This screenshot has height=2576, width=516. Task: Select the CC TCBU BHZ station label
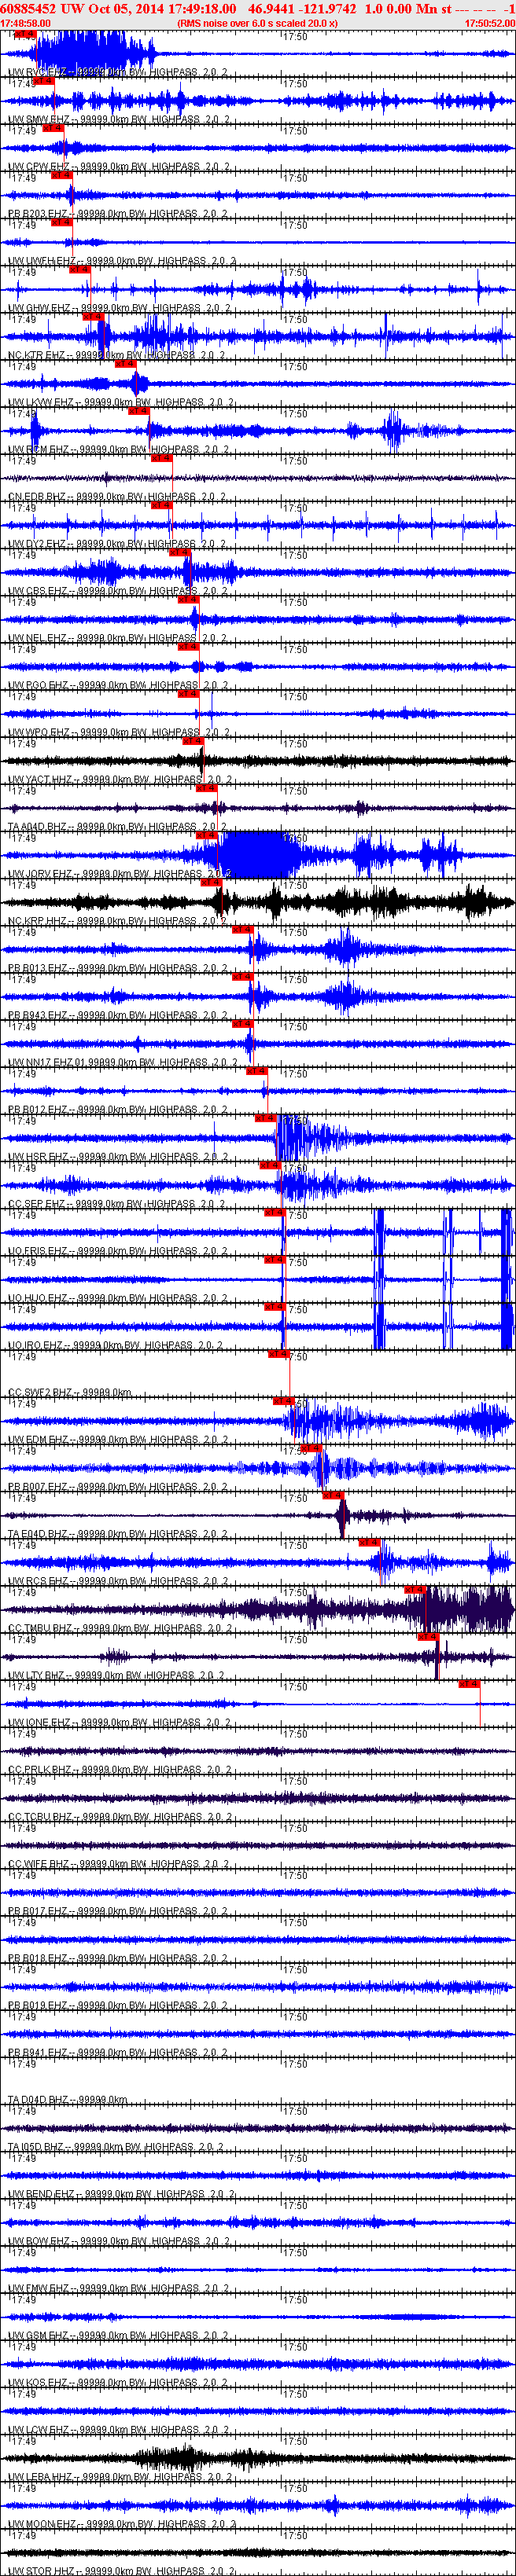[119, 1816]
